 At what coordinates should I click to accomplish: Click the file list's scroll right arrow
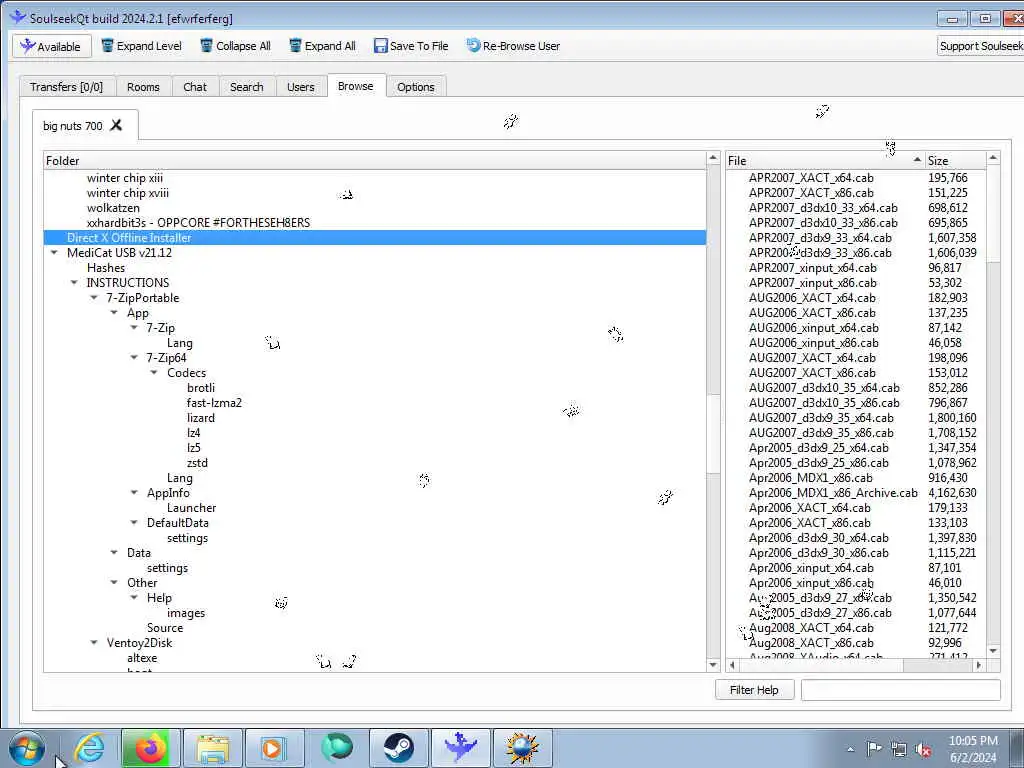(x=978, y=665)
